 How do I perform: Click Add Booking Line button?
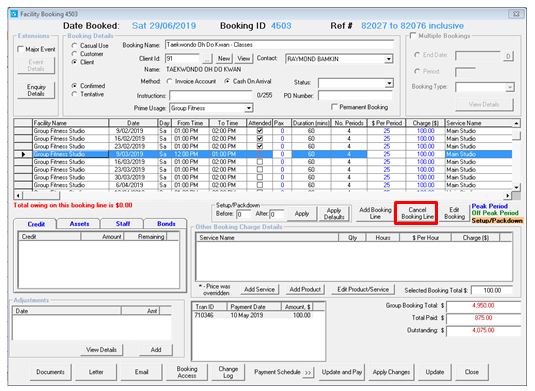pyautogui.click(x=375, y=213)
